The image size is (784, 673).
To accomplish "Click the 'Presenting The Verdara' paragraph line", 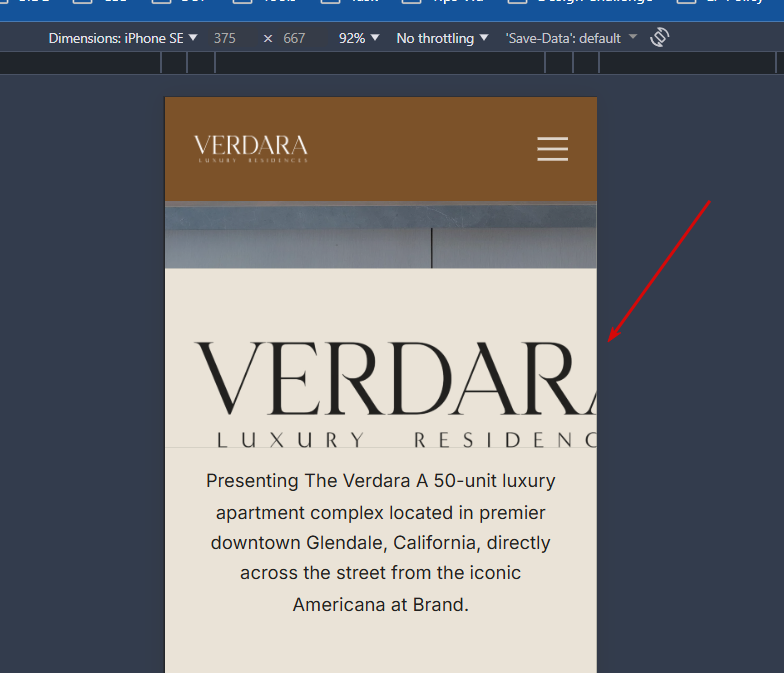I will coord(380,481).
